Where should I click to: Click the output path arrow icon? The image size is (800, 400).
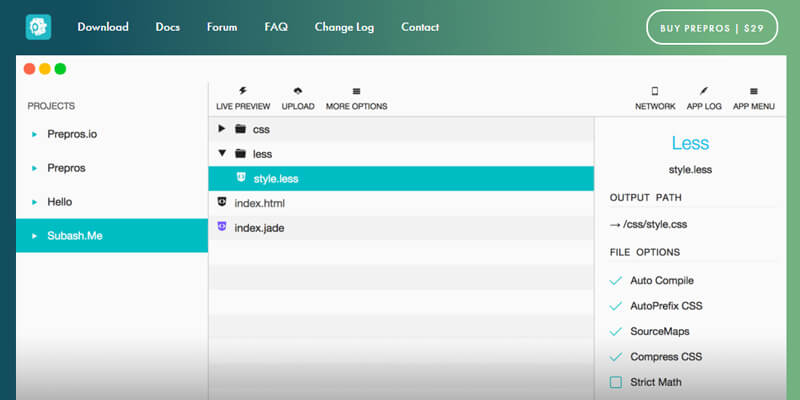pos(615,224)
